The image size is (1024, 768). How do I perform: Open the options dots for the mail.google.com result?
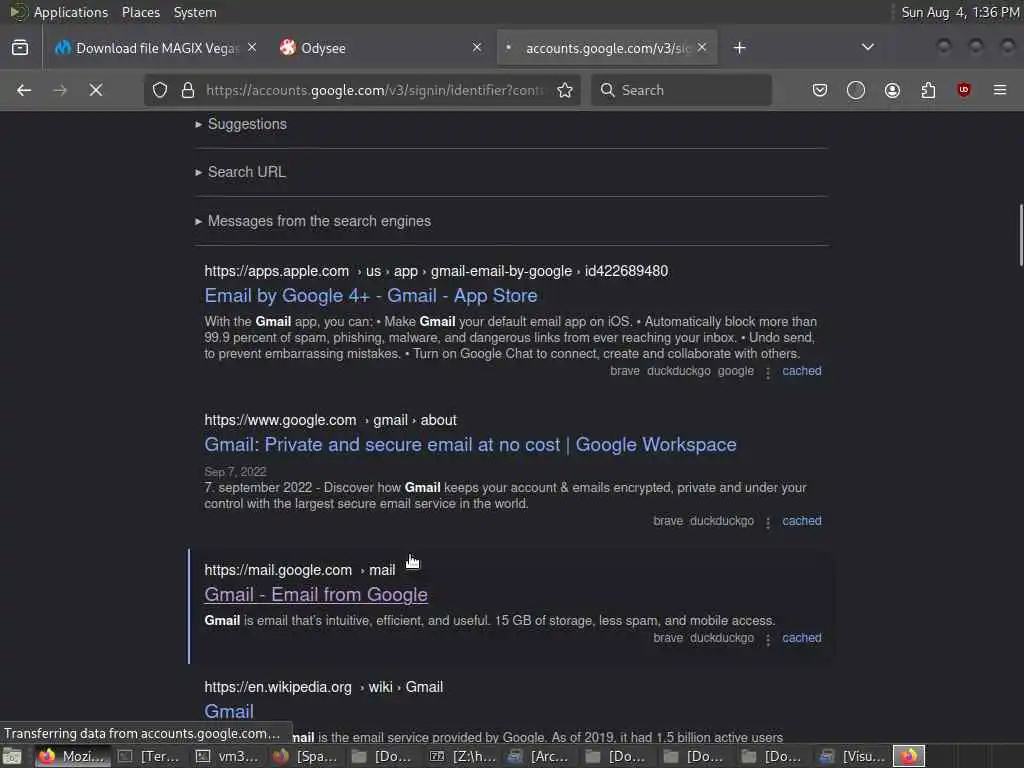point(768,639)
